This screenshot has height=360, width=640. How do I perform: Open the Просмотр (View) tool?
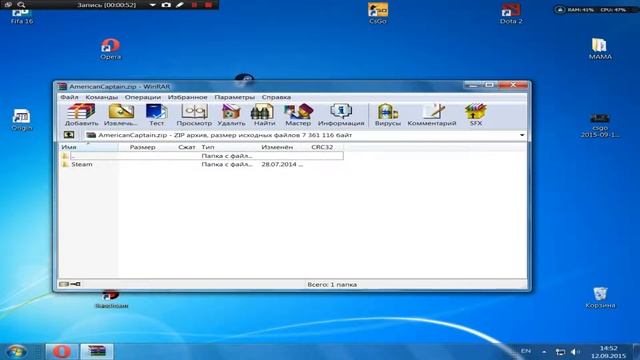pyautogui.click(x=194, y=115)
